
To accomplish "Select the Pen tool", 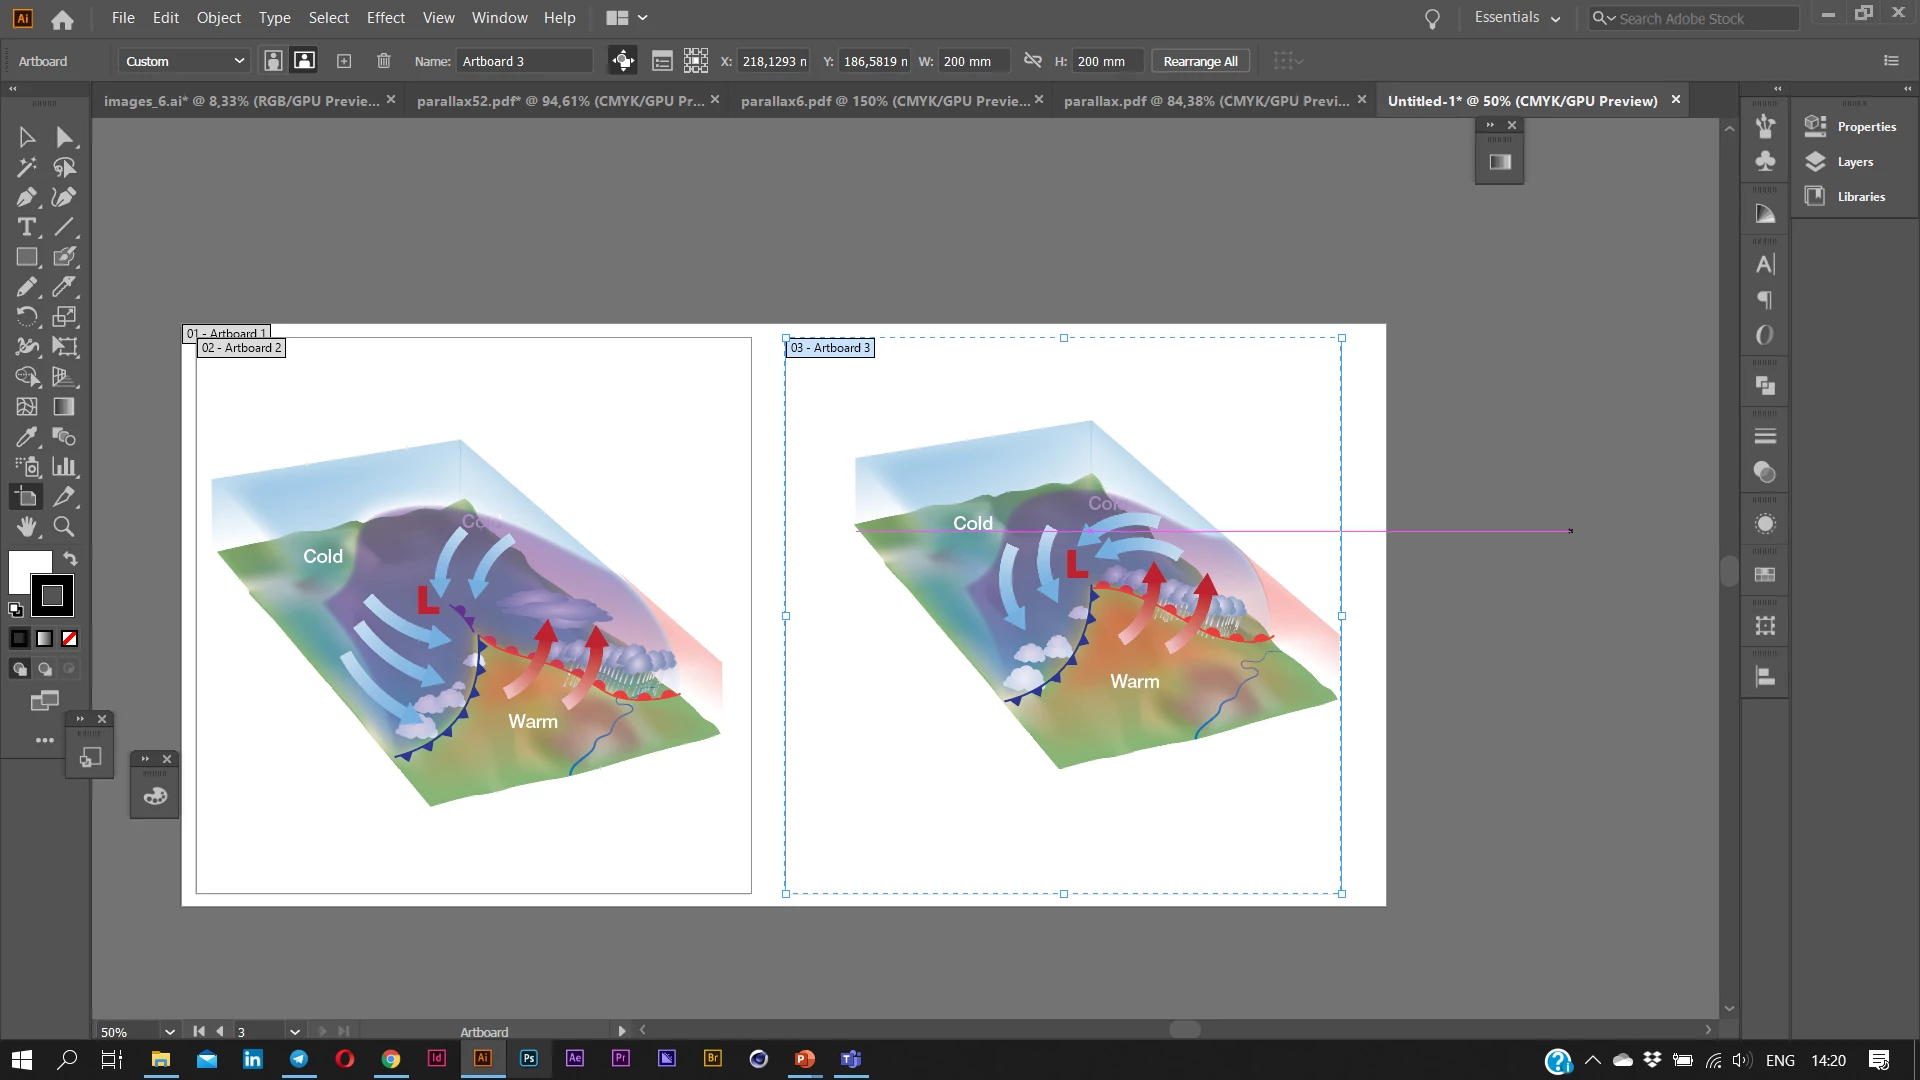I will pos(27,197).
